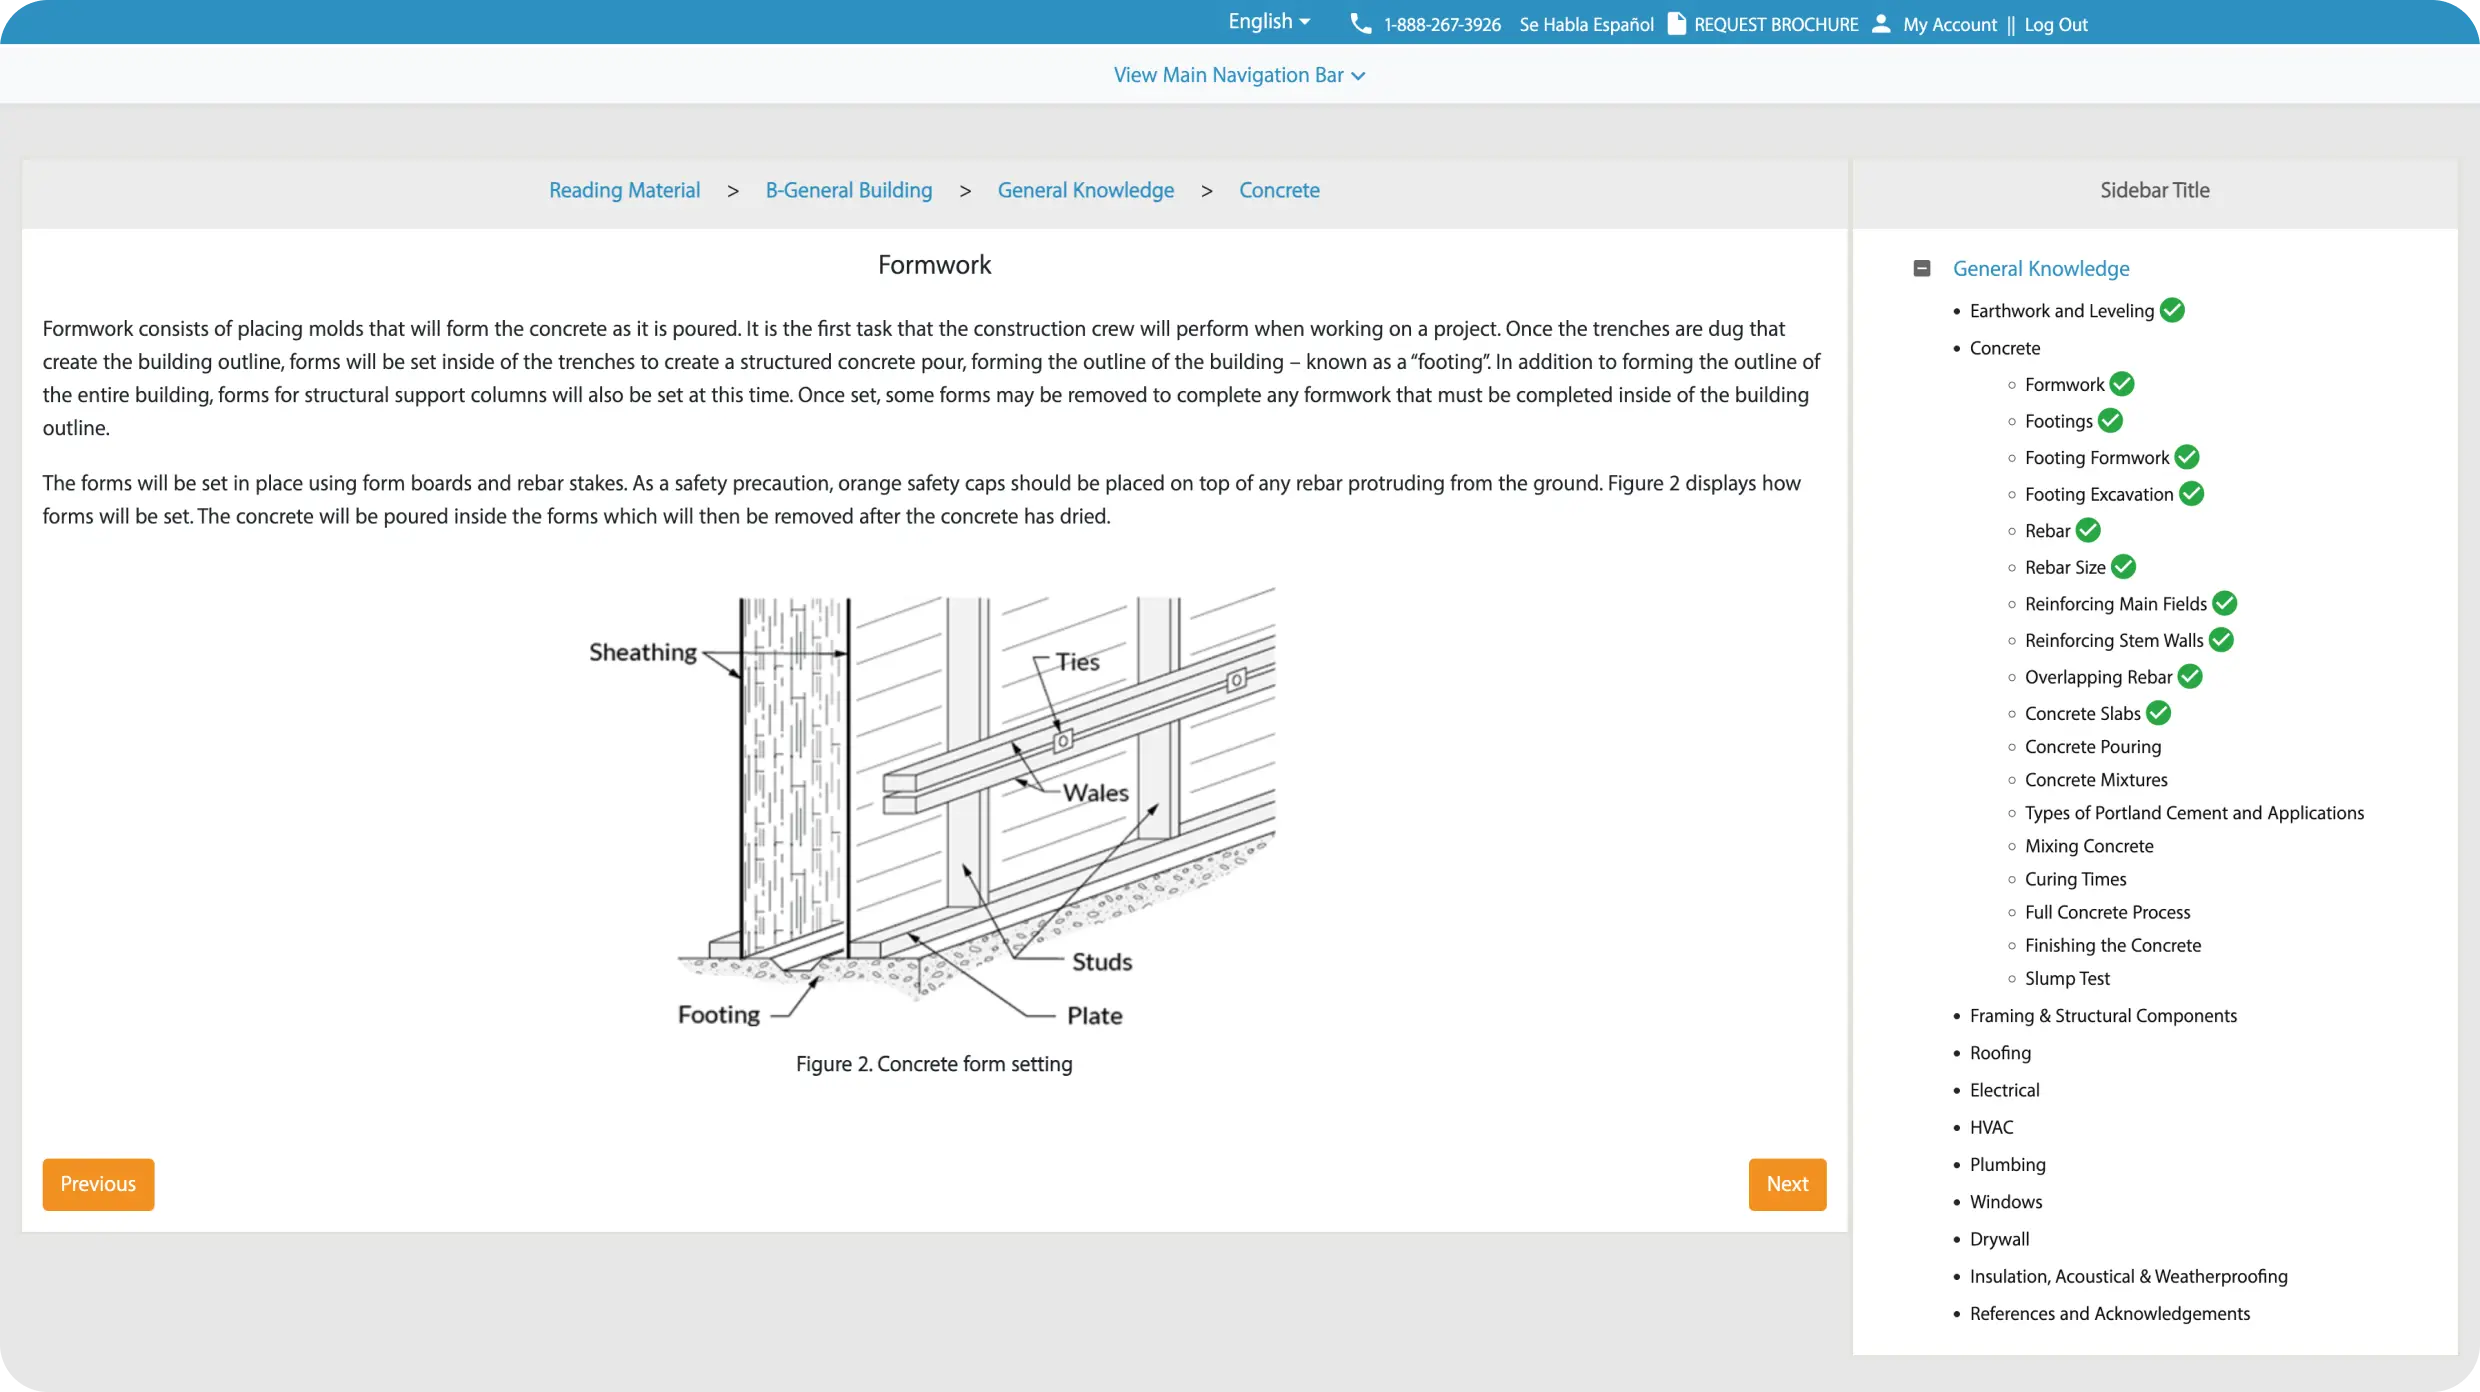Screen dimensions: 2480x1392
Task: Click the completion mark next to Rebar Size
Action: click(2122, 566)
